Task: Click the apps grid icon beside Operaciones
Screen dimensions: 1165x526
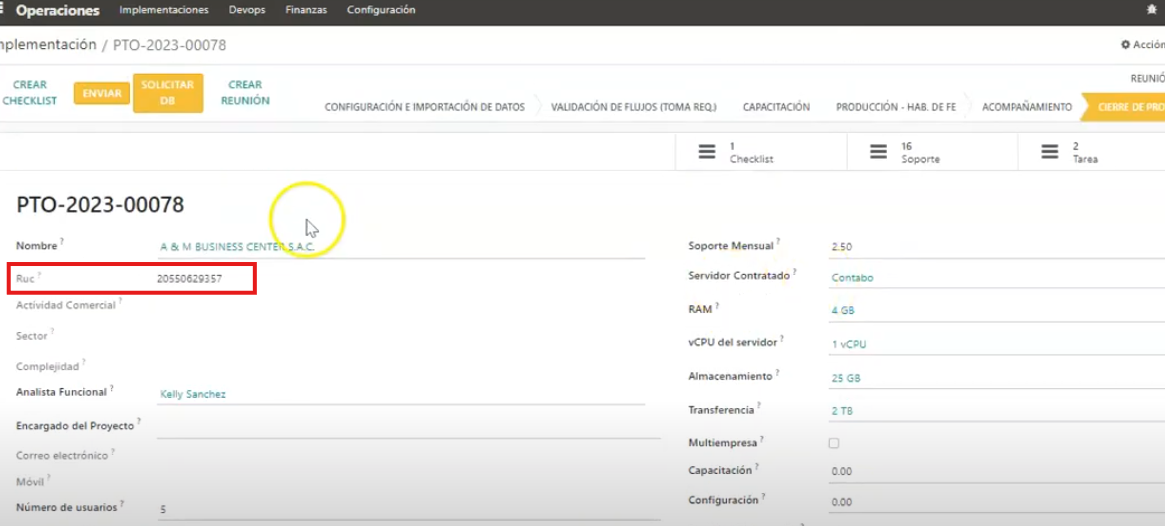Action: click(3, 10)
